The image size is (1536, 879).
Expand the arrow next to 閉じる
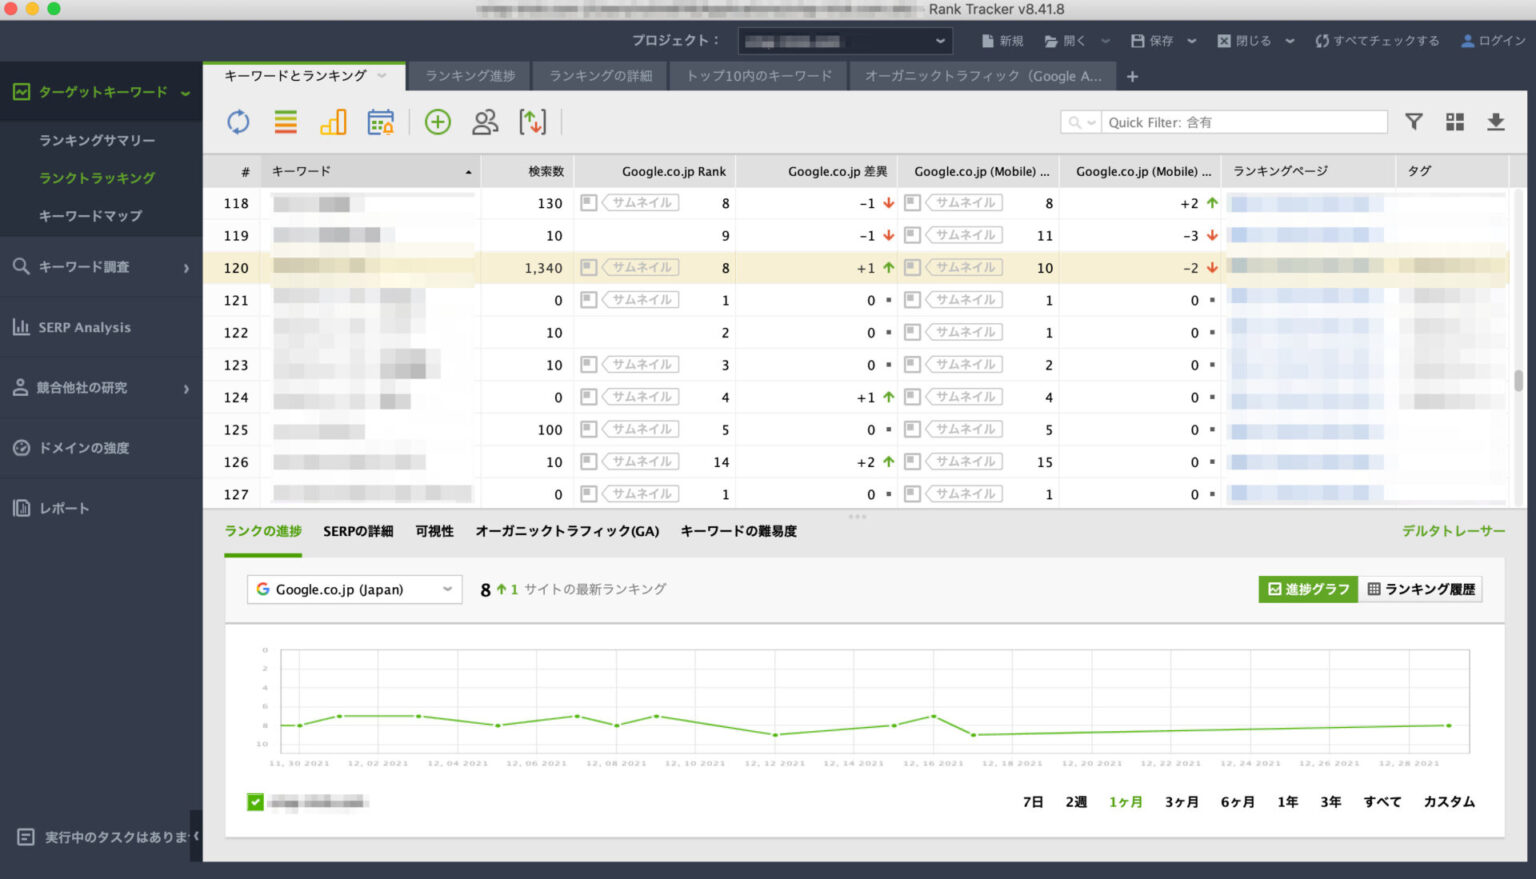click(1290, 41)
